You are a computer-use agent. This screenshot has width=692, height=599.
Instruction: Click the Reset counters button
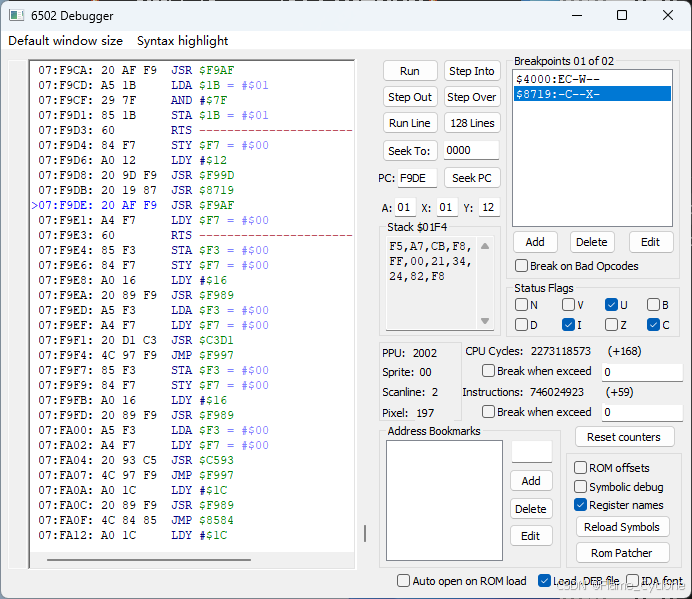coord(624,437)
